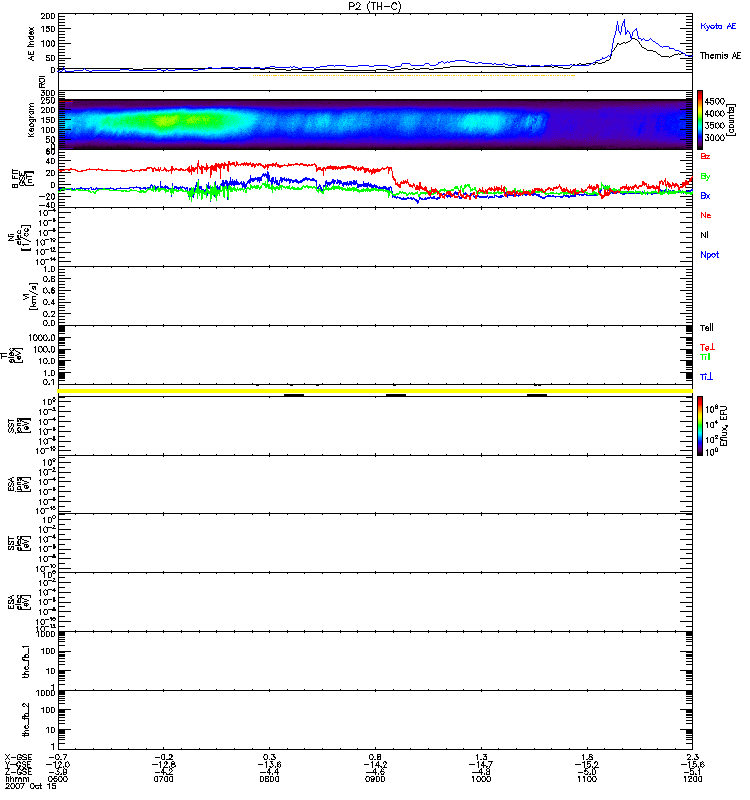Click the red Te perpendicular legend label
This screenshot has height=800, width=750.
[x=707, y=347]
